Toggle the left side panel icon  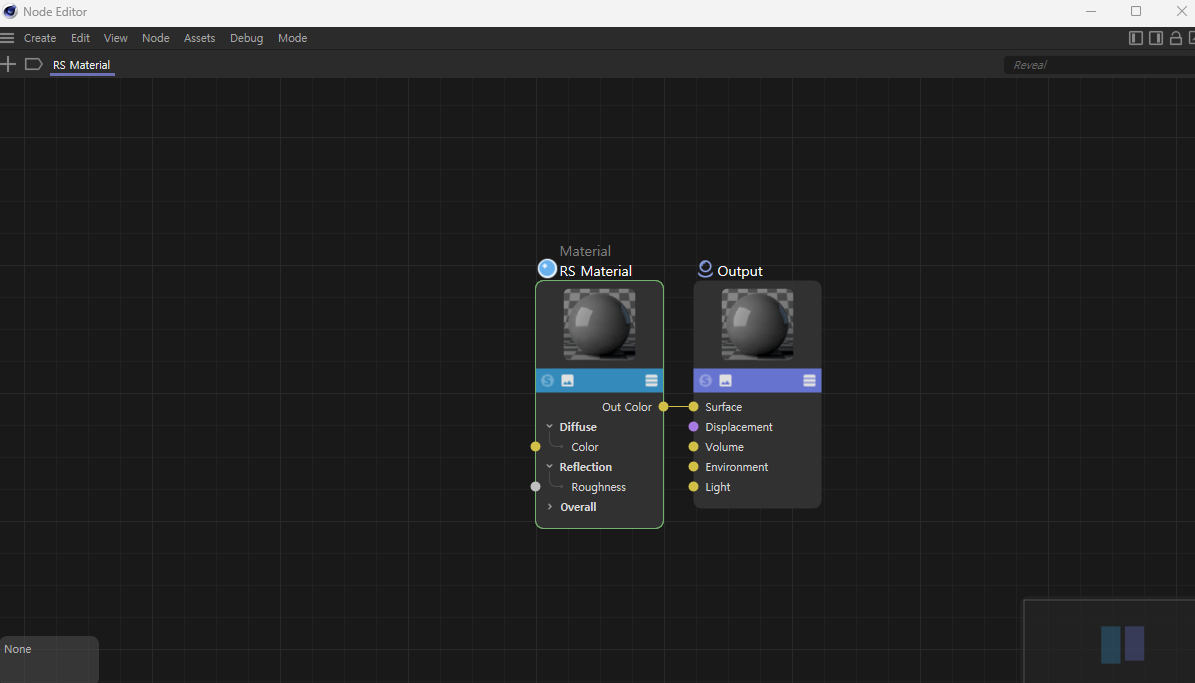[x=1136, y=38]
